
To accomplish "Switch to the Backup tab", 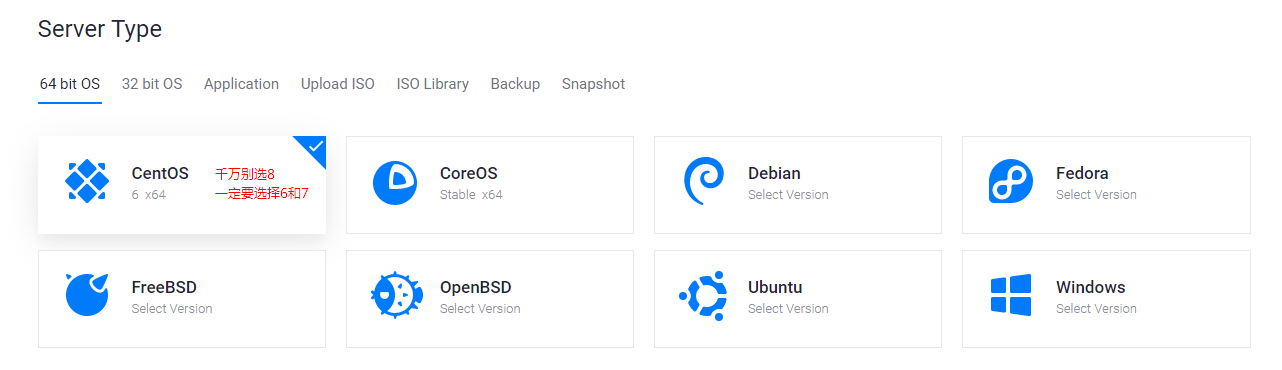I will point(515,84).
